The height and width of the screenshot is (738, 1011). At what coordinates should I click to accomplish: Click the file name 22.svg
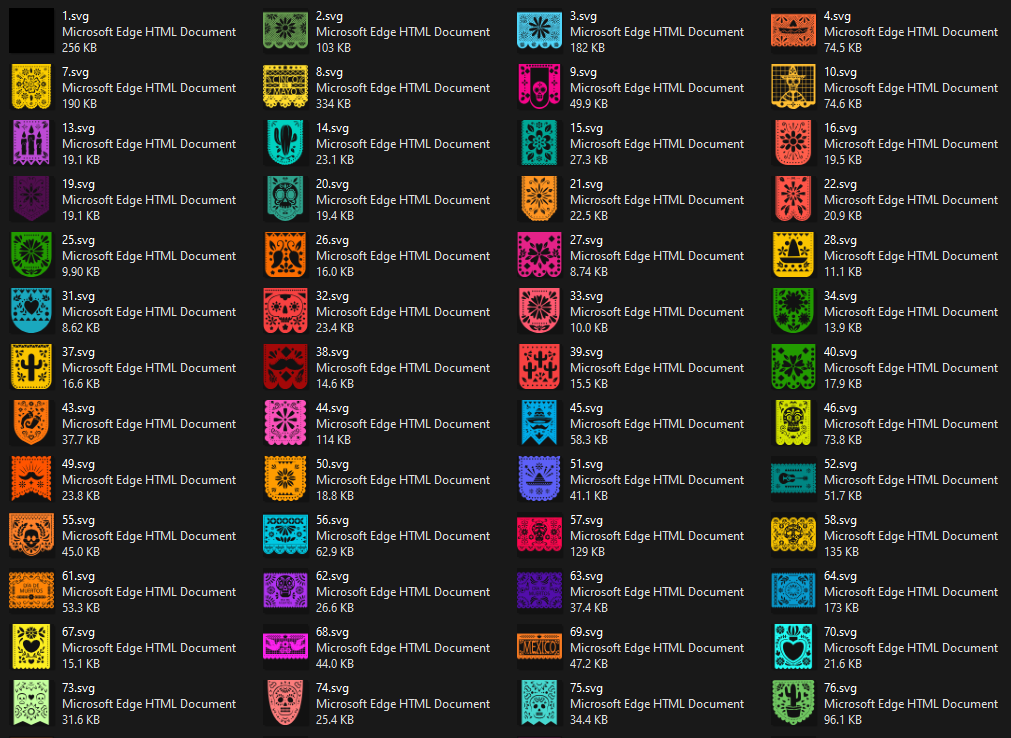pos(840,184)
